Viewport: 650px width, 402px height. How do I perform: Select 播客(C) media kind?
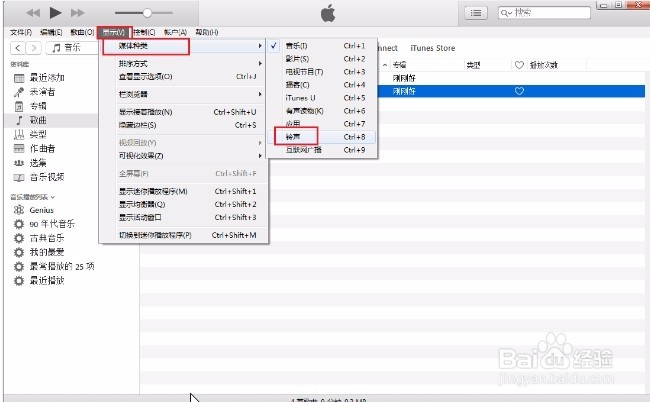click(x=322, y=85)
